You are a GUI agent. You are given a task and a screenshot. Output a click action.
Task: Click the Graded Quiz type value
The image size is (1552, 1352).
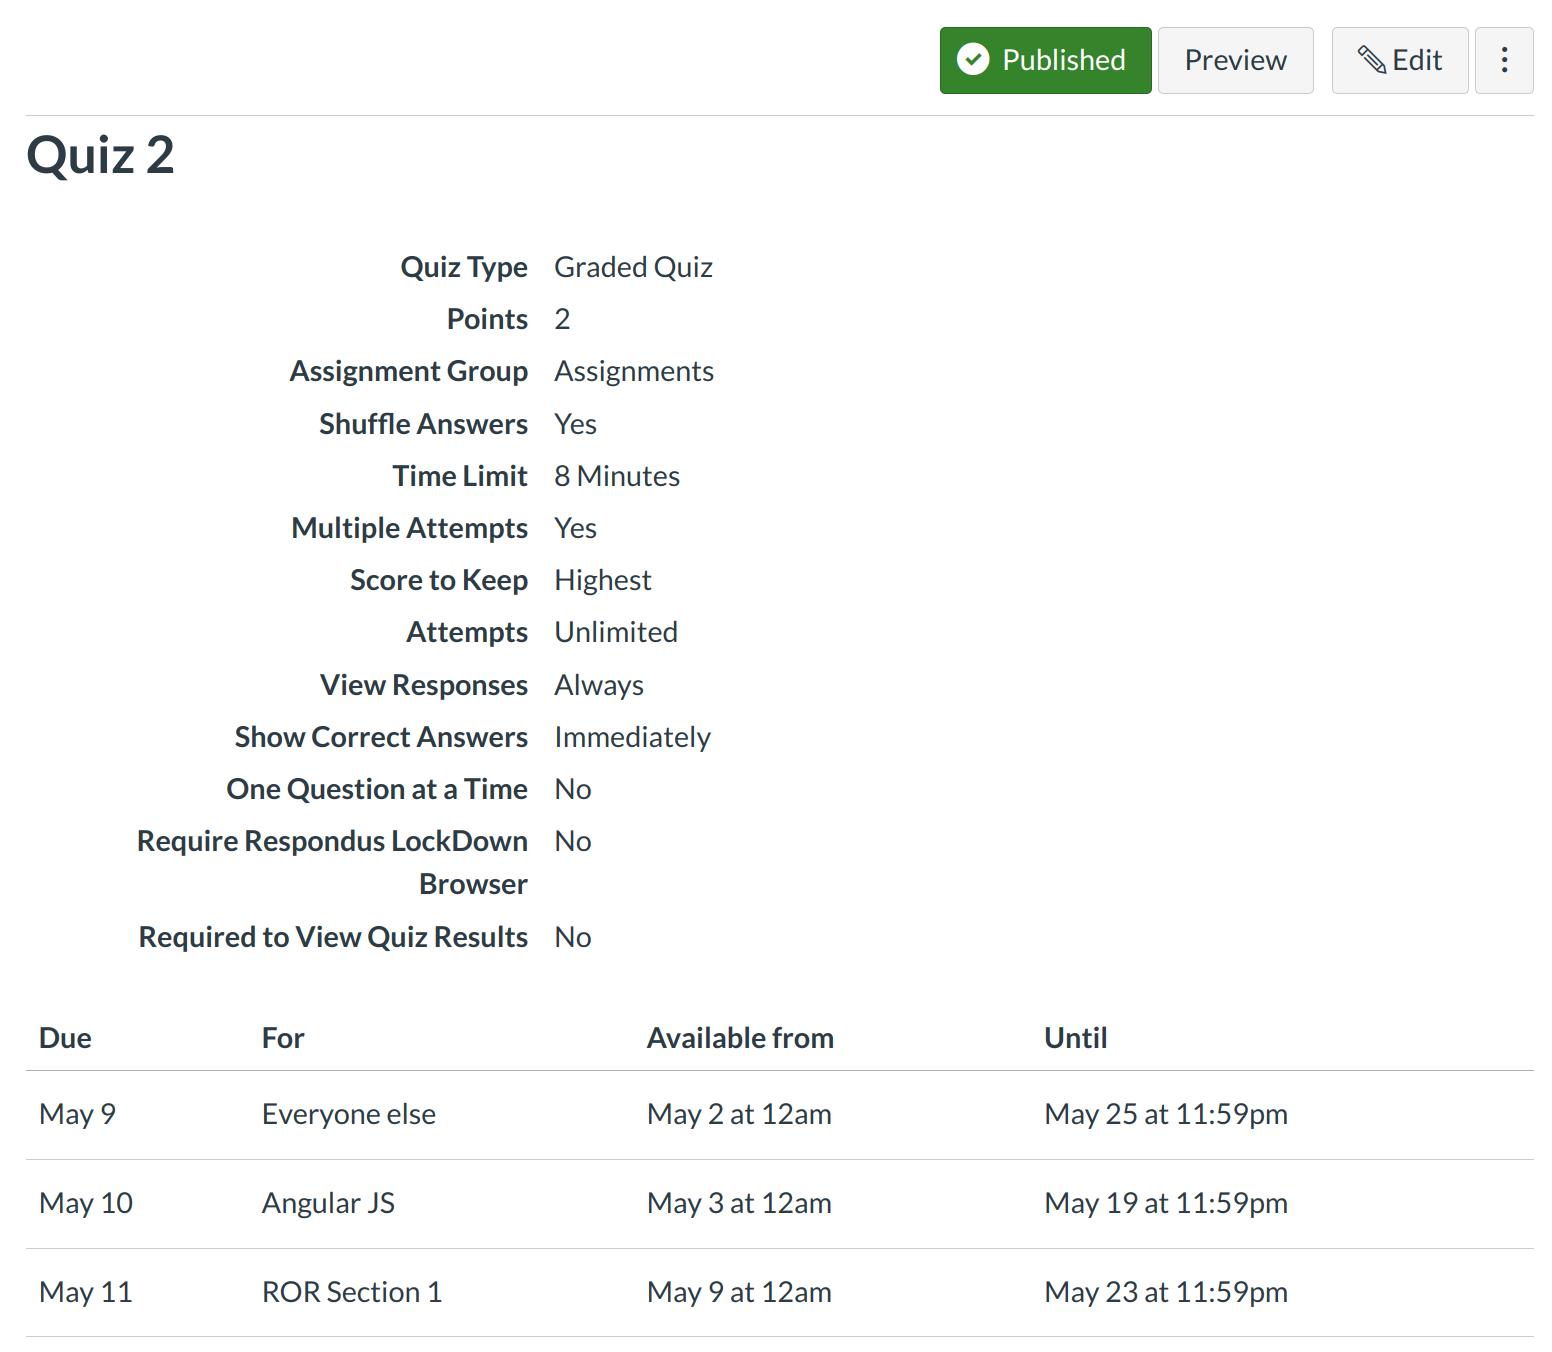(633, 267)
